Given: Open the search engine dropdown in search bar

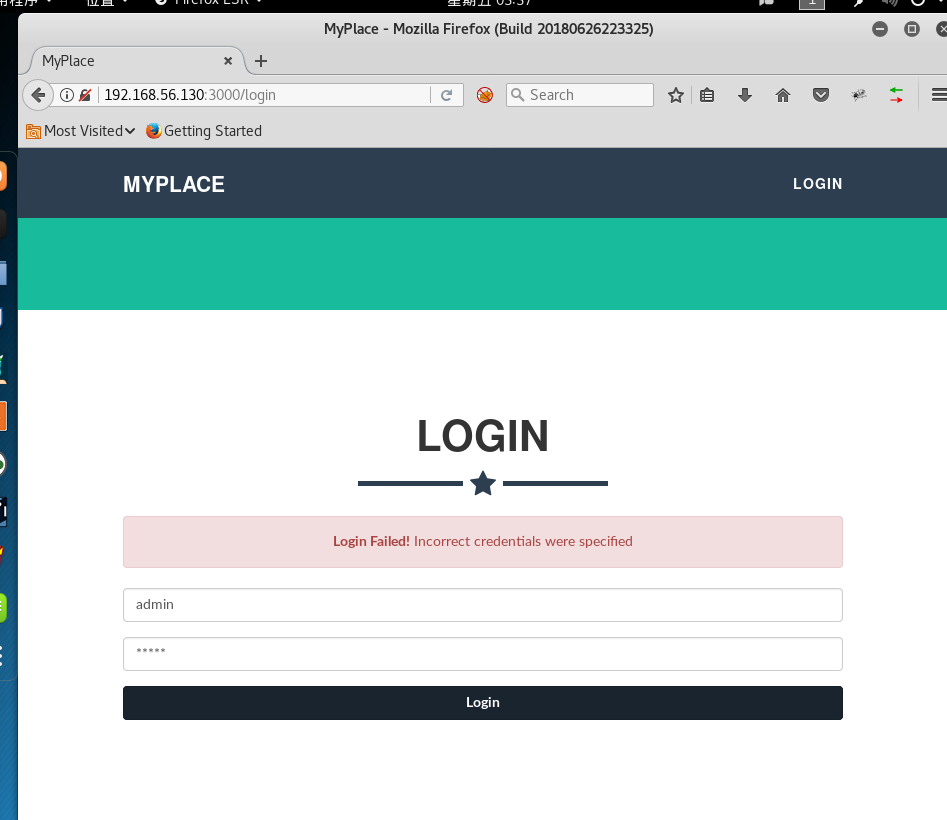Looking at the screenshot, I should coord(519,94).
